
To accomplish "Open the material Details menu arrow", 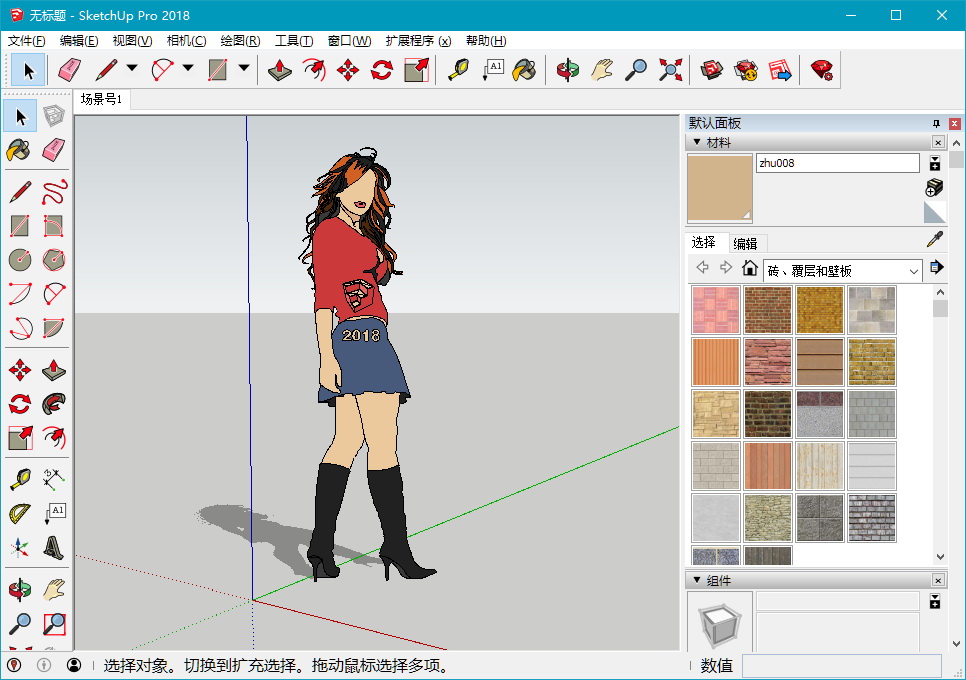I will (x=936, y=267).
